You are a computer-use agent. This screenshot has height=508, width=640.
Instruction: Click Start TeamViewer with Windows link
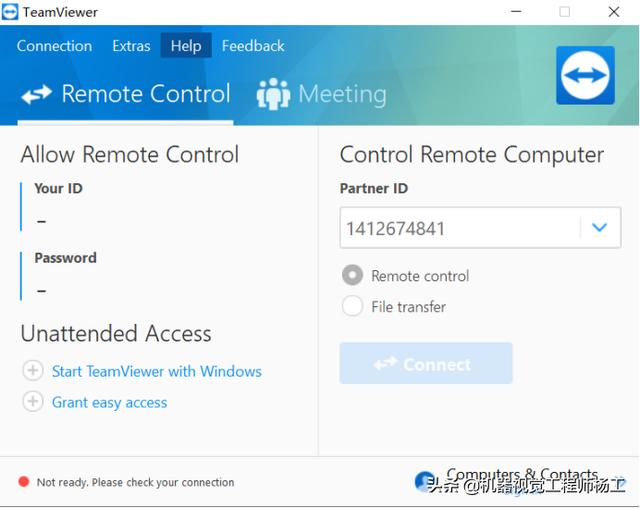pos(157,371)
